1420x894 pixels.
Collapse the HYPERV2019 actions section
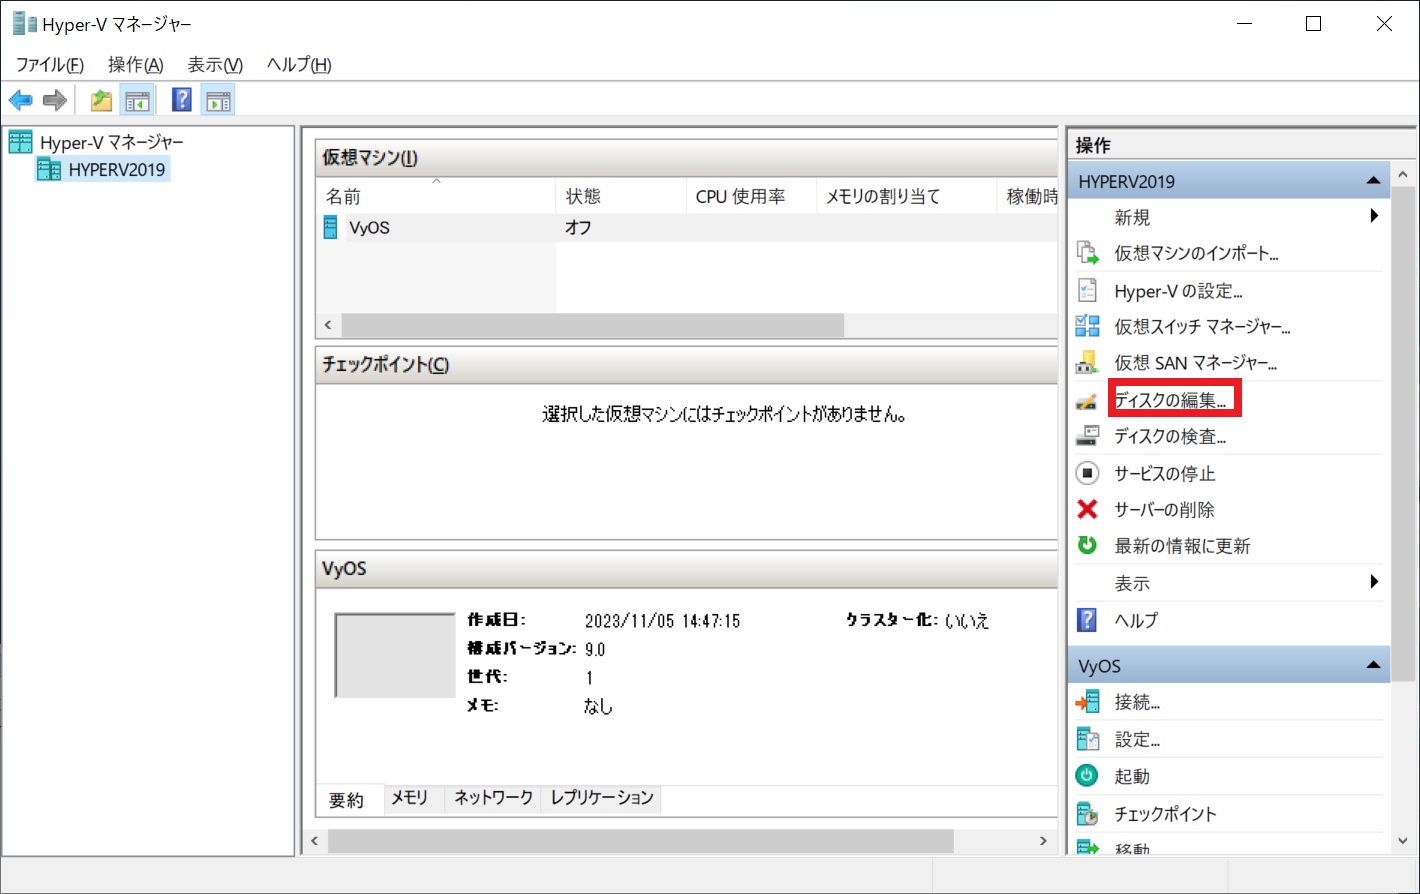click(x=1374, y=181)
